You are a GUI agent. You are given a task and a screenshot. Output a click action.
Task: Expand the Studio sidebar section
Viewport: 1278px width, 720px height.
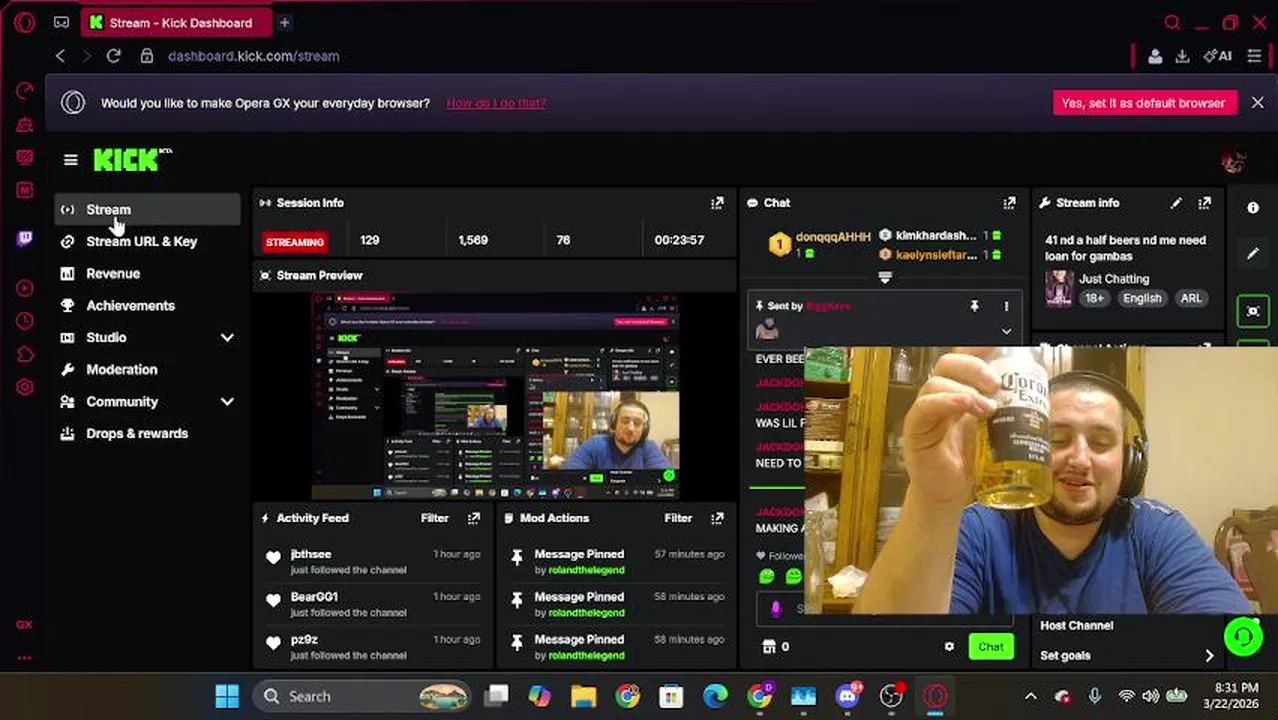pyautogui.click(x=227, y=338)
